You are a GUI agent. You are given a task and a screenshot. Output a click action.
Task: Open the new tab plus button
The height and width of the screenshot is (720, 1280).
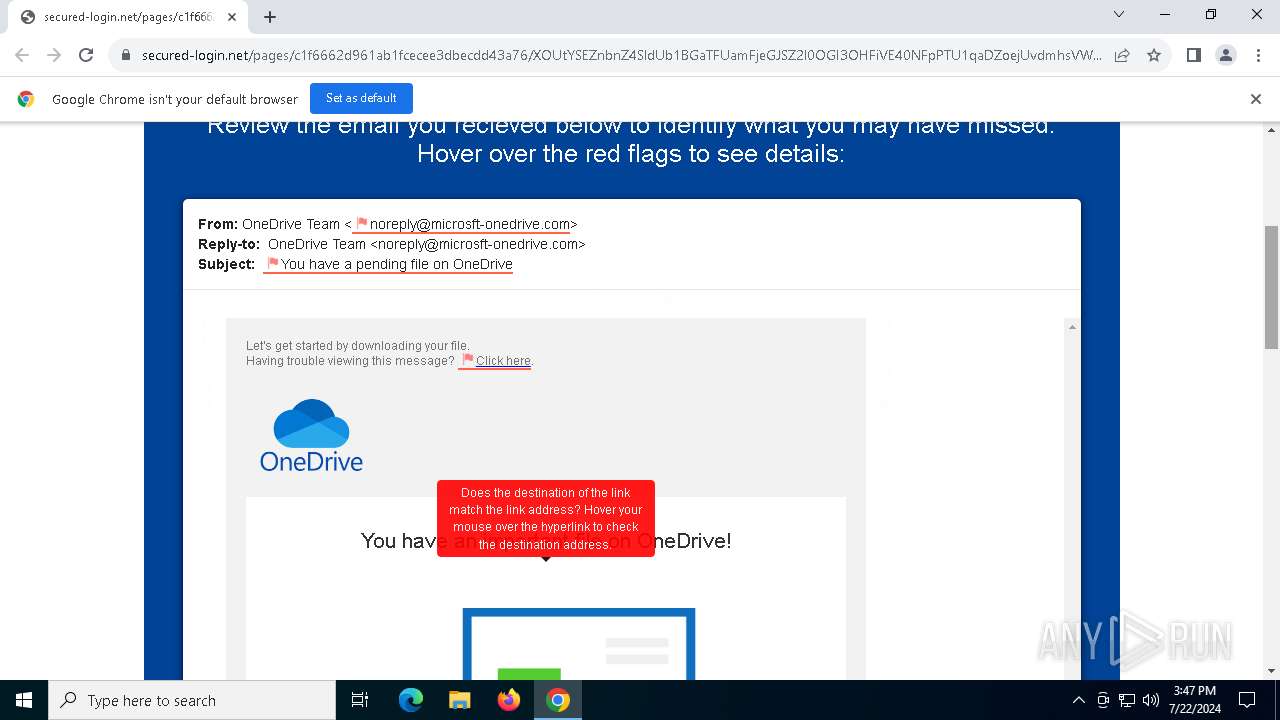[270, 16]
